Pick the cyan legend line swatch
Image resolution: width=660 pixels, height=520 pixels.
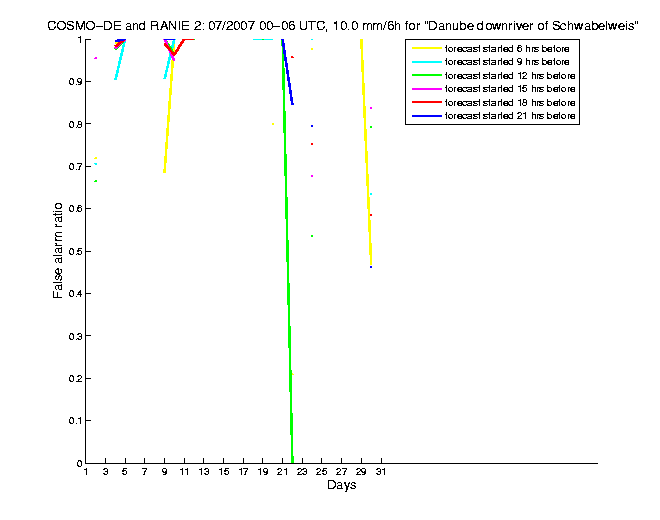tap(427, 62)
